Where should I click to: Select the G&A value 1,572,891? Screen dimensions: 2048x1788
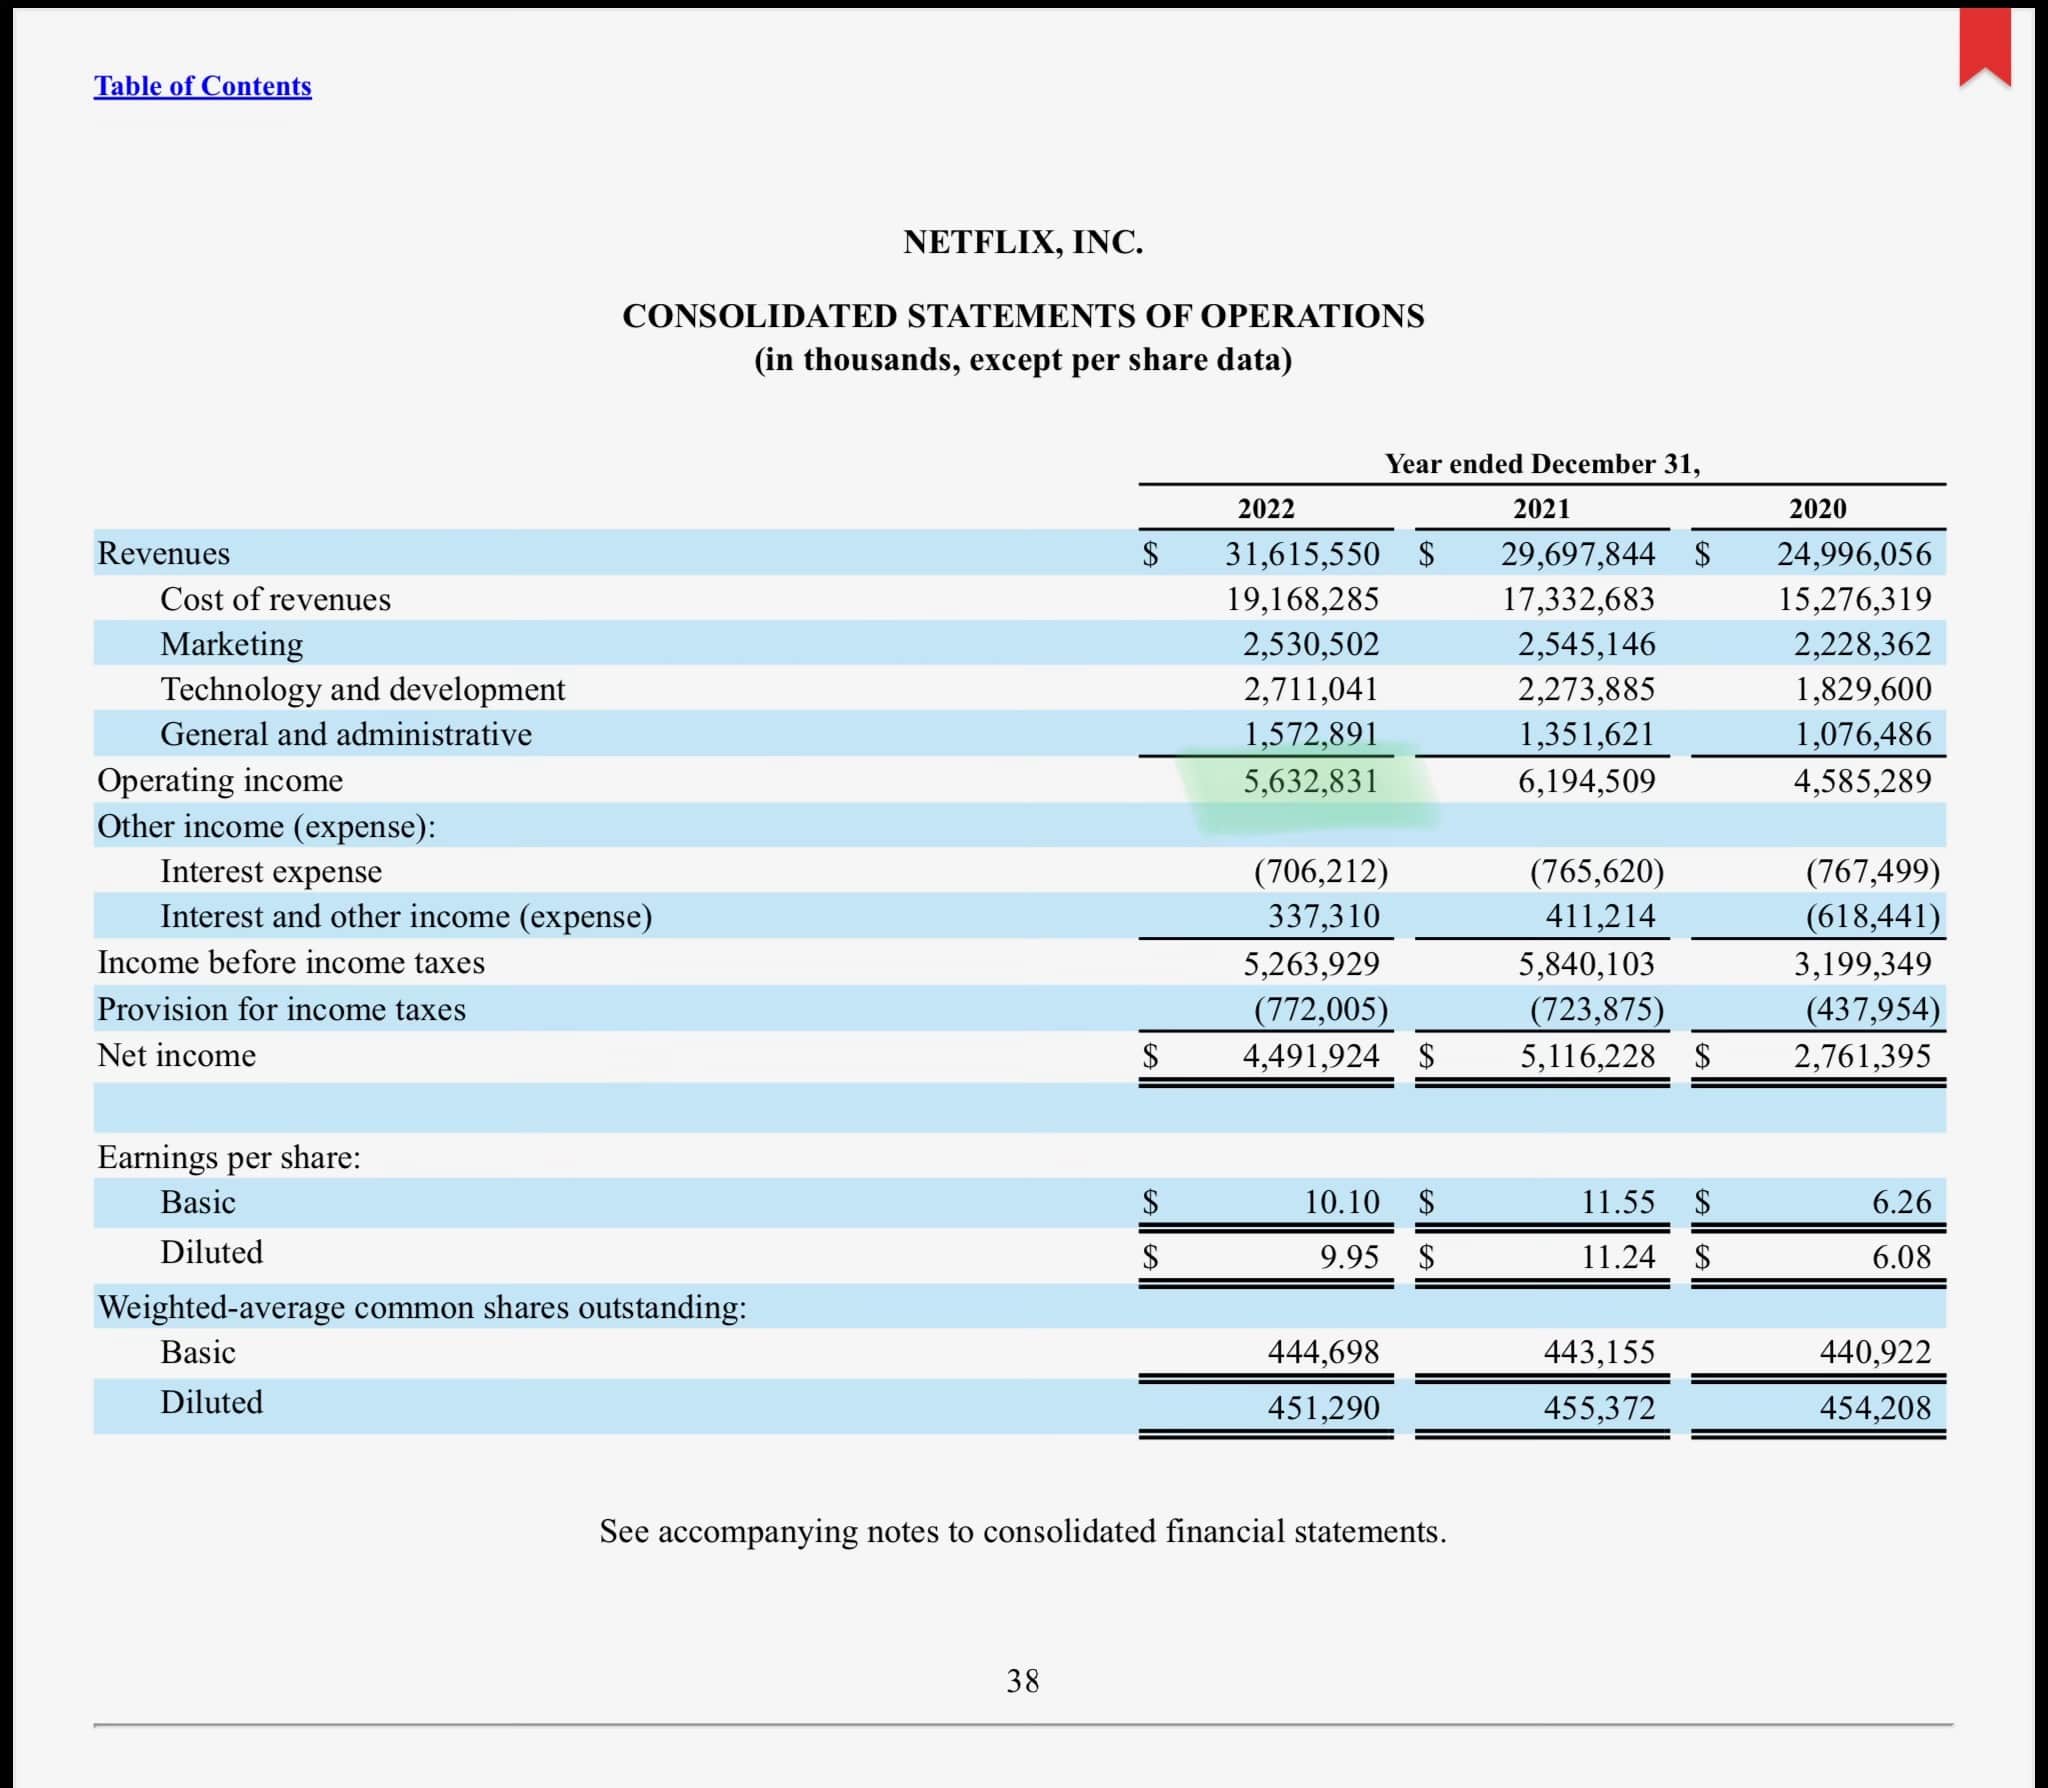point(1311,734)
